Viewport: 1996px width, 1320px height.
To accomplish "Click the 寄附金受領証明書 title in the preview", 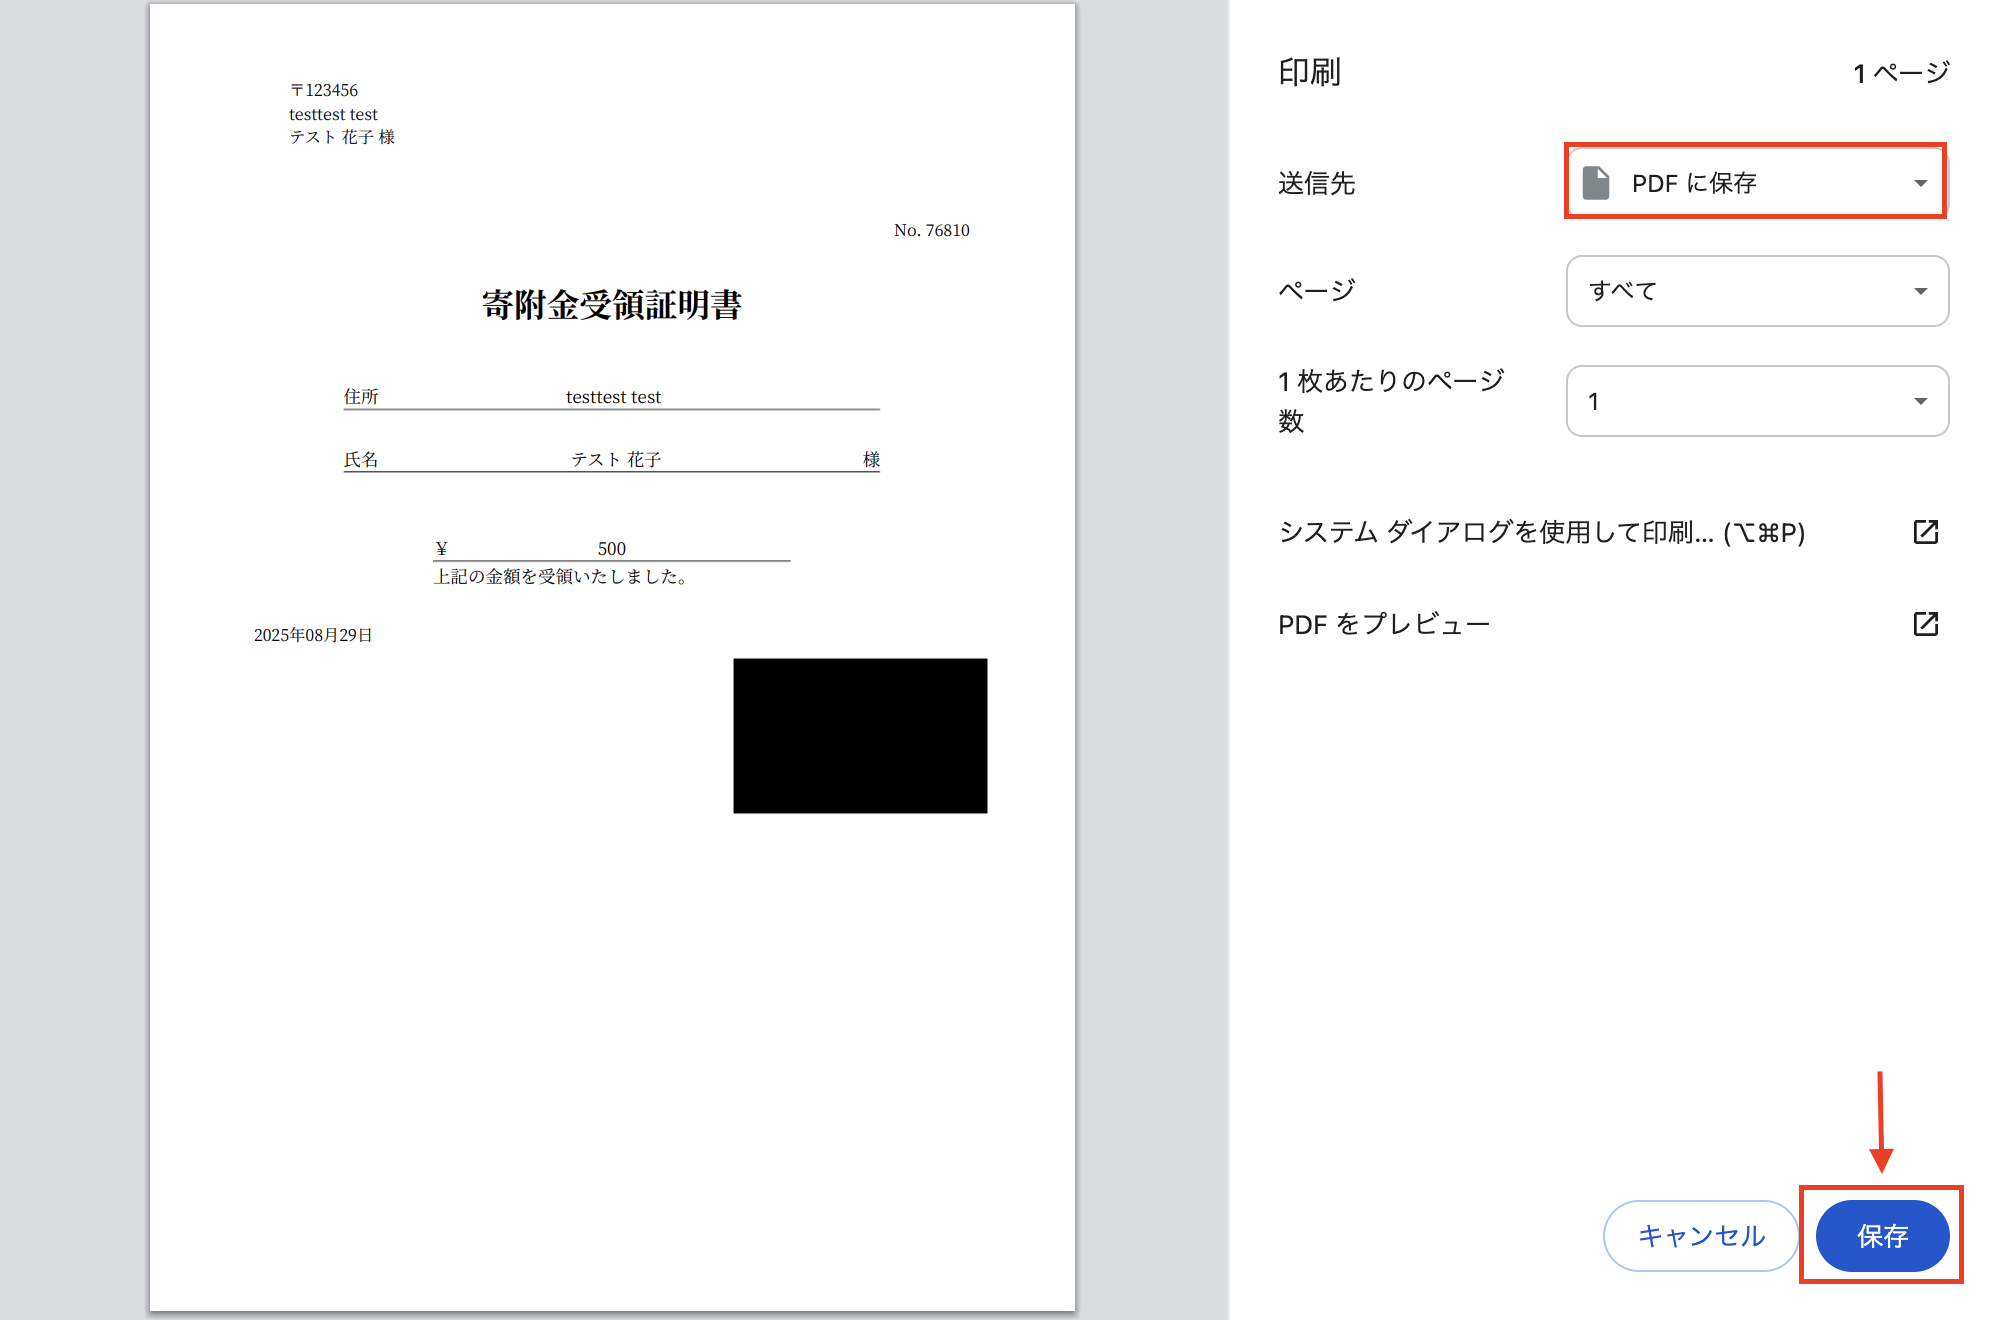I will coord(613,306).
